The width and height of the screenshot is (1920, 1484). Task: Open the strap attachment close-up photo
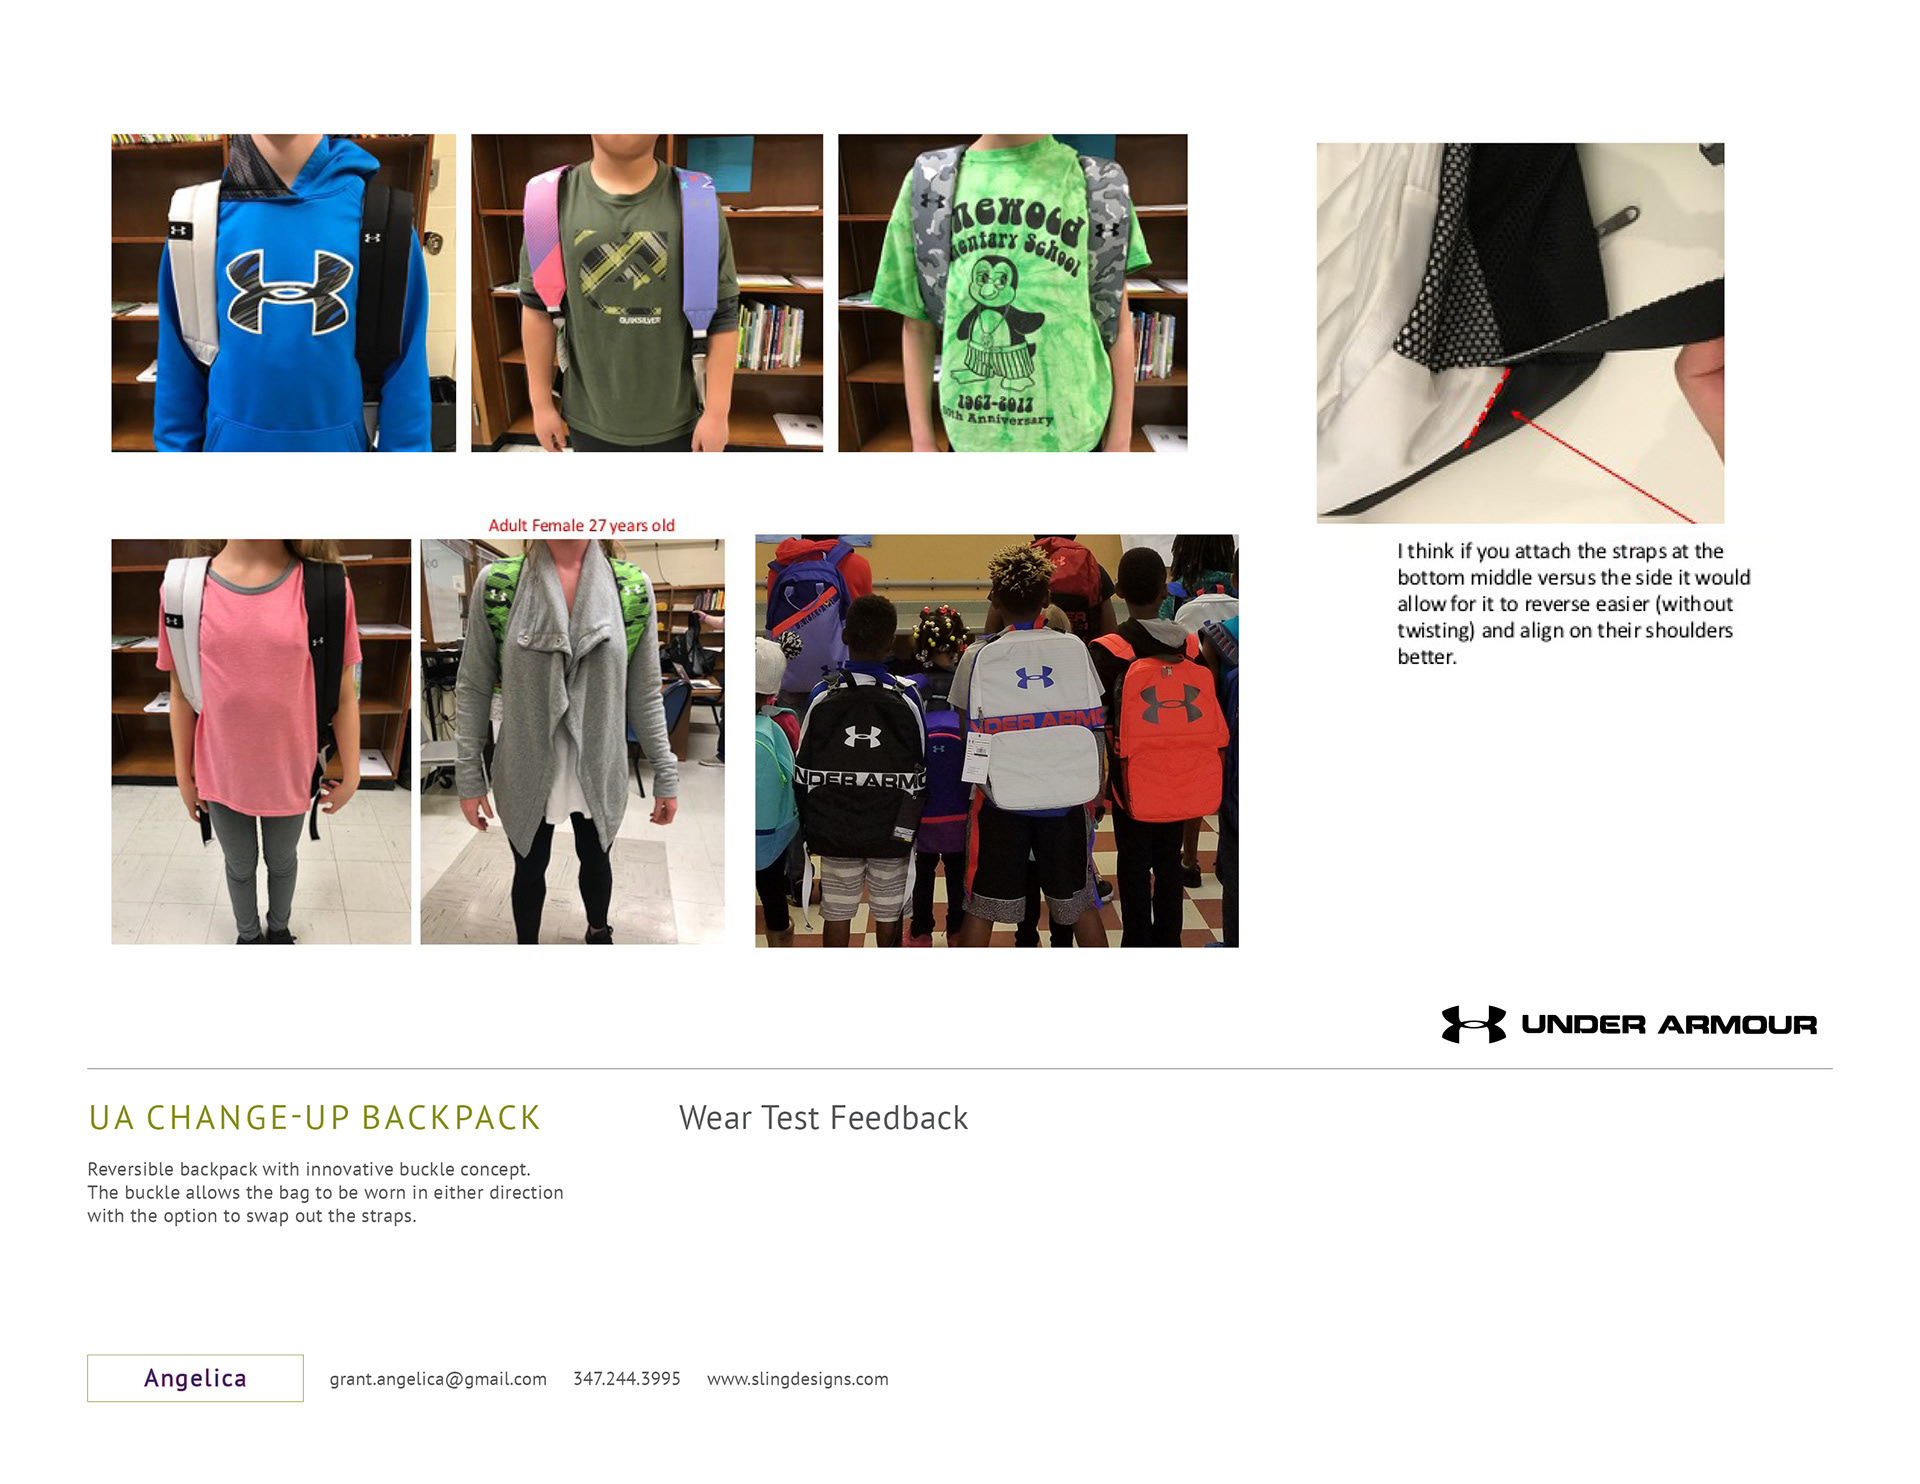1520,333
